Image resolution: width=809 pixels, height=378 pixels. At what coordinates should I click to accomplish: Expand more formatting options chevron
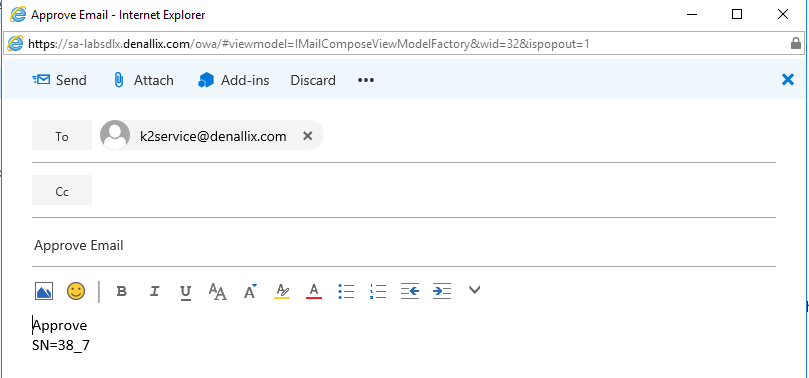point(475,290)
